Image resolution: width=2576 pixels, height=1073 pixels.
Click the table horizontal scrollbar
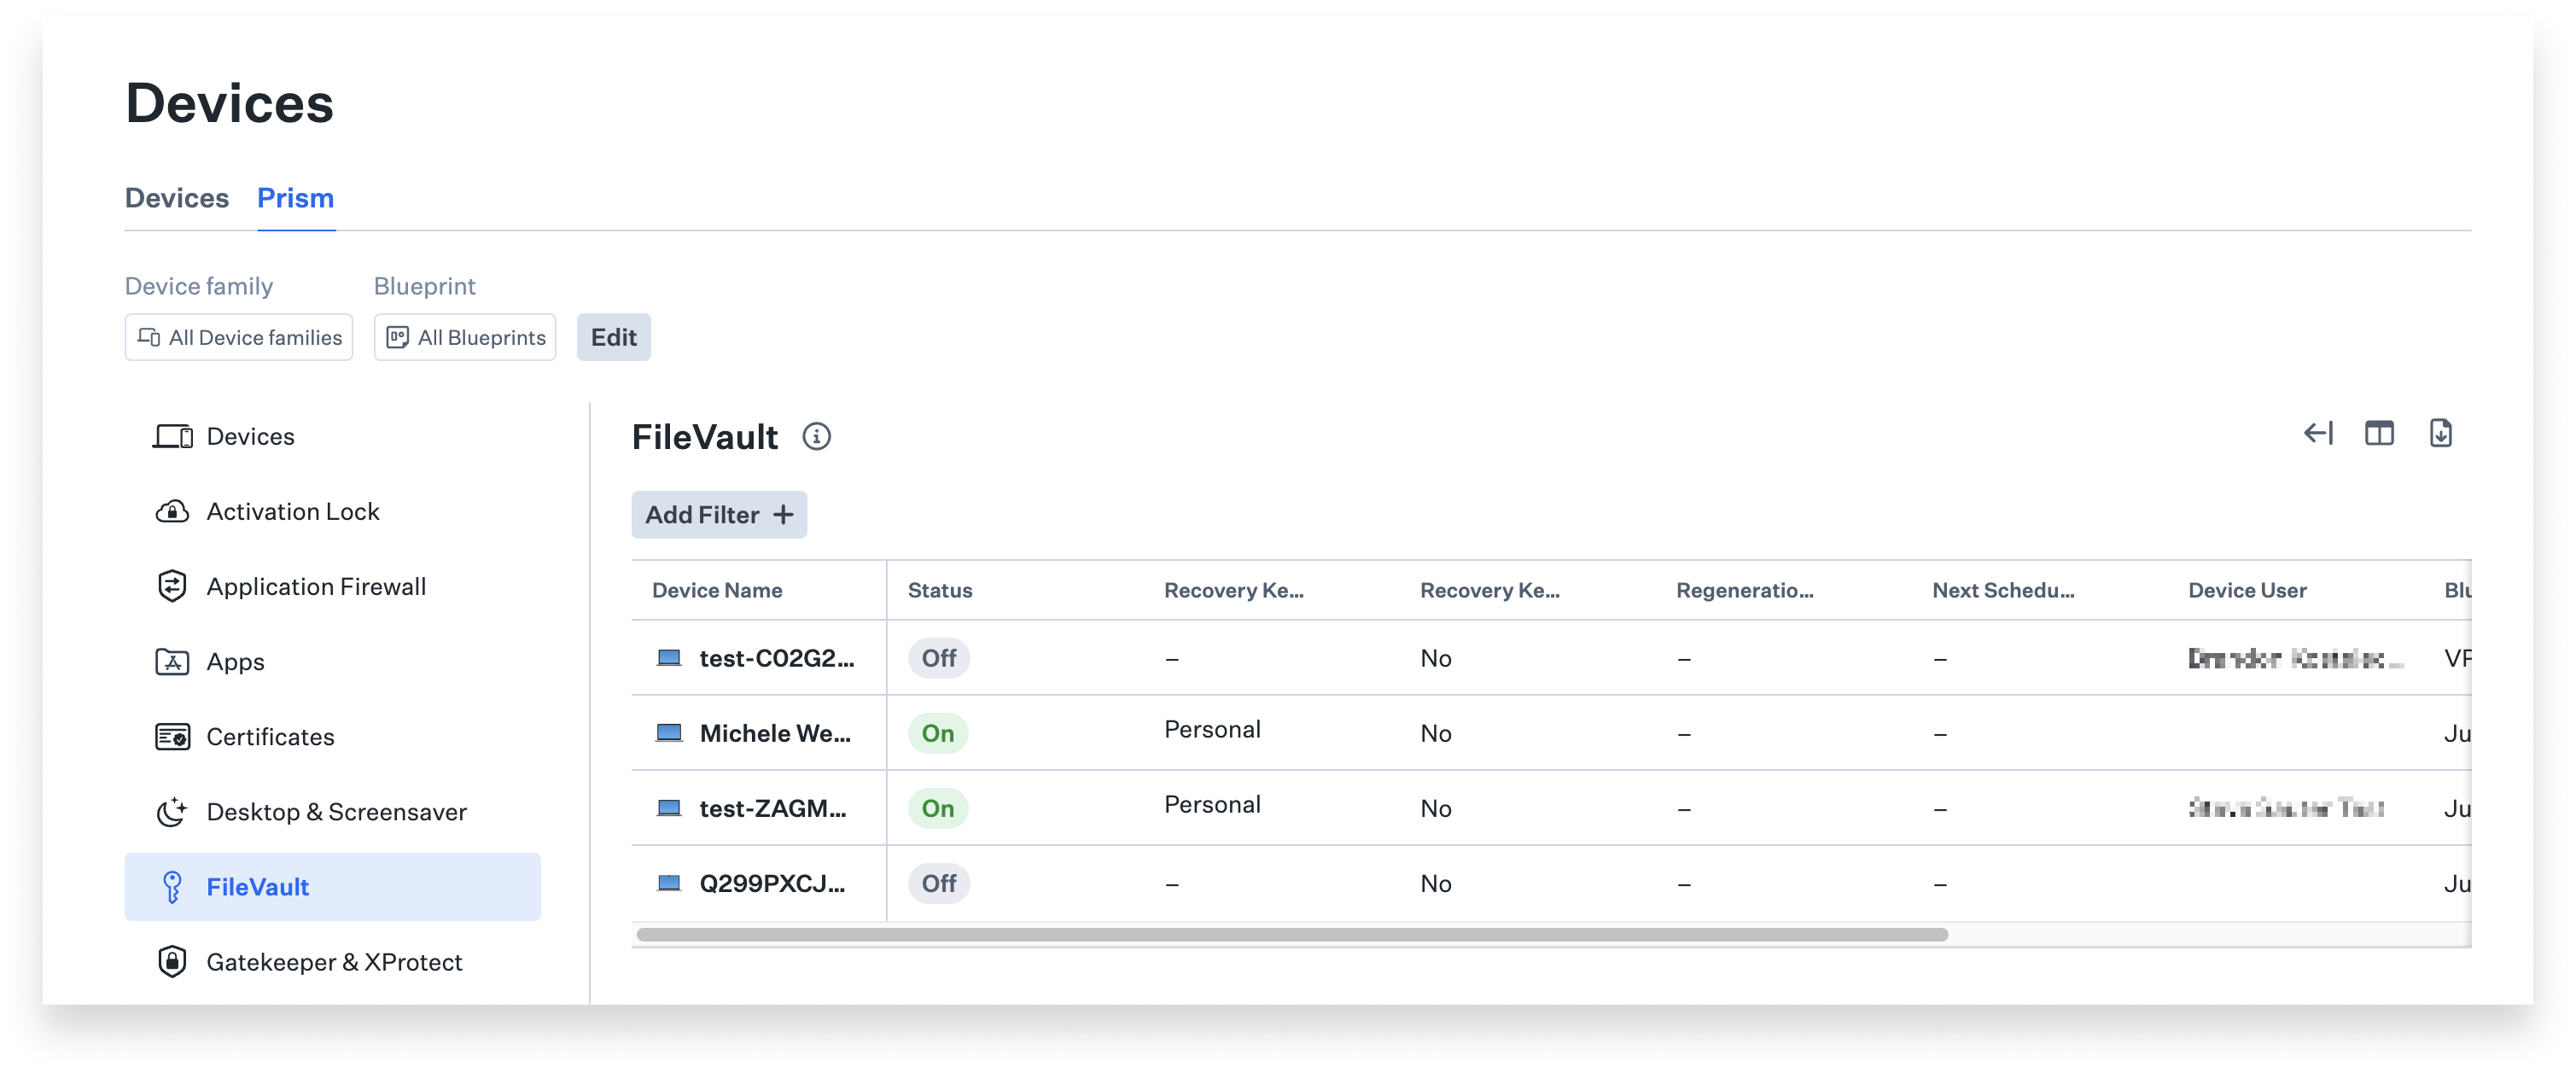click(1291, 935)
